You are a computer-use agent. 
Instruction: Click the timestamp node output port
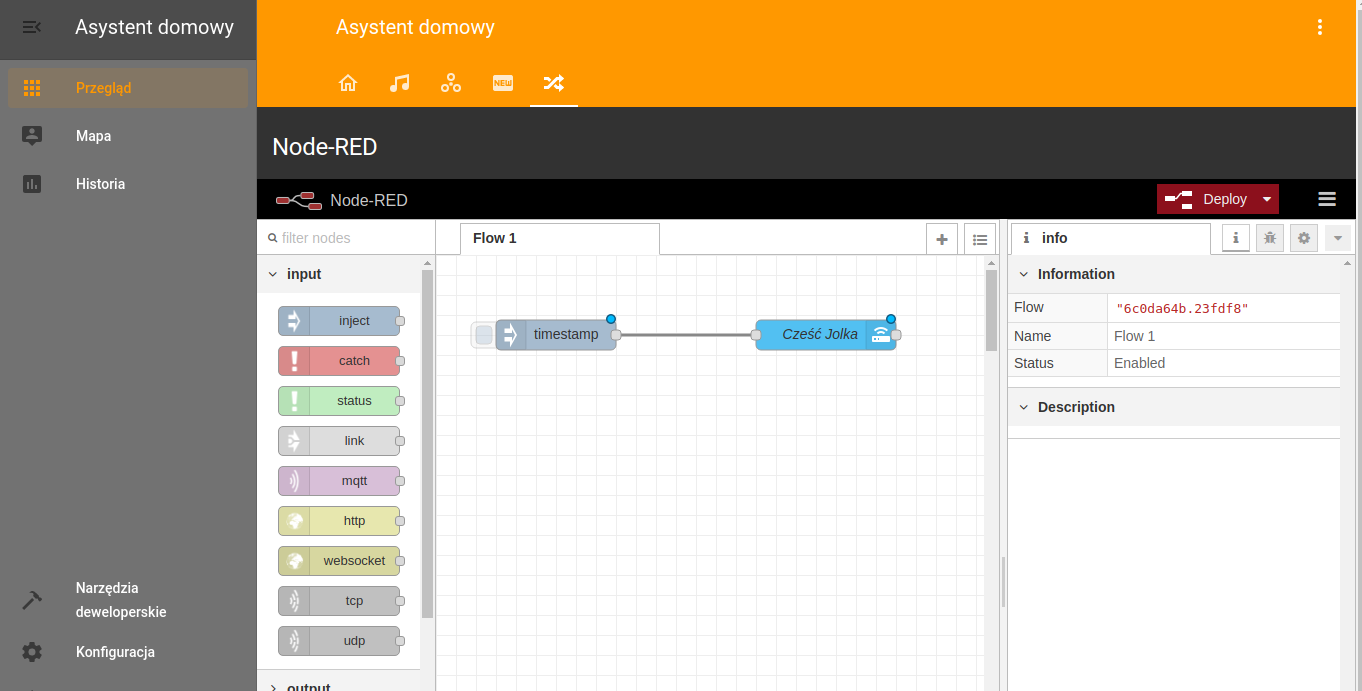coord(616,335)
